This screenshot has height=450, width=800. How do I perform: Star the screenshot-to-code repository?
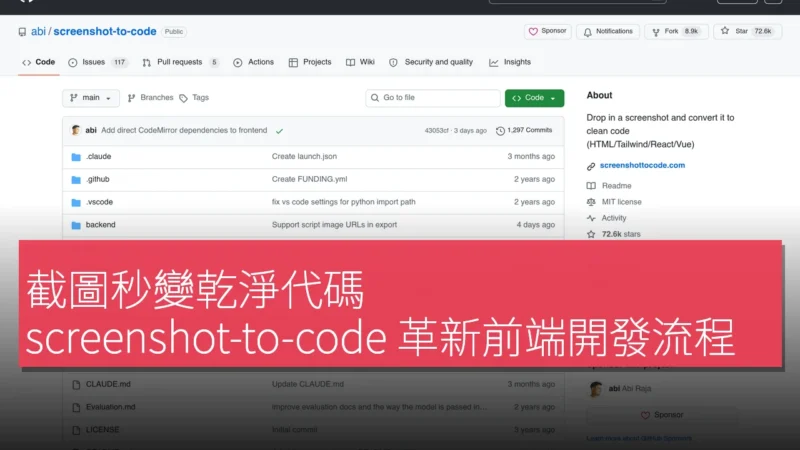click(x=747, y=32)
